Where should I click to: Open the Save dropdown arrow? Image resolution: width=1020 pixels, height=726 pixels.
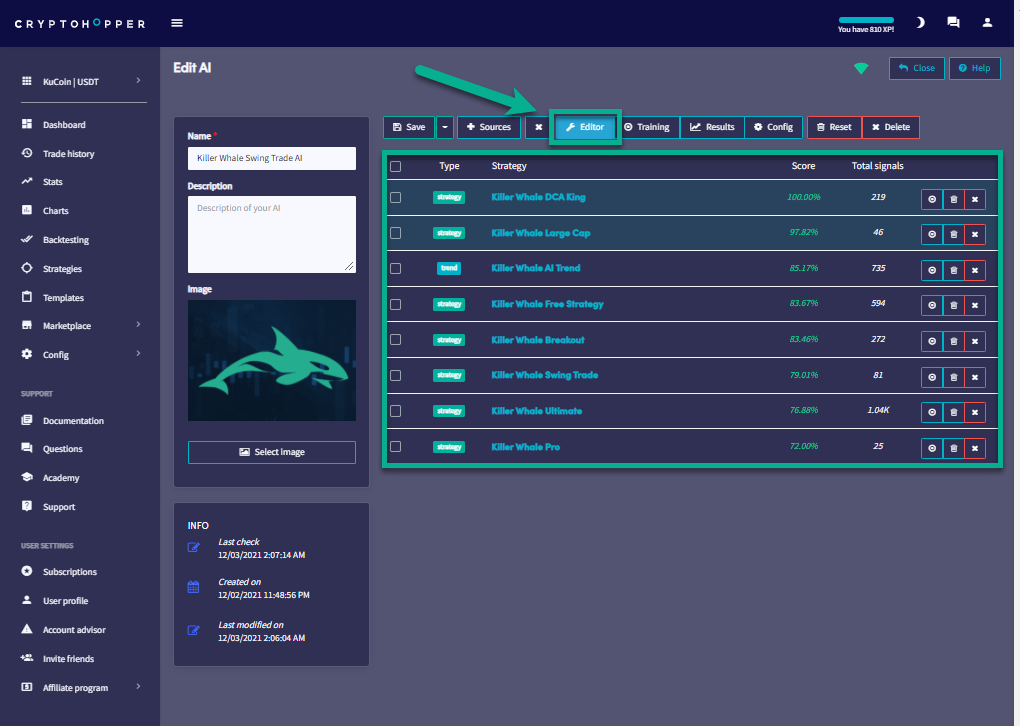(445, 127)
